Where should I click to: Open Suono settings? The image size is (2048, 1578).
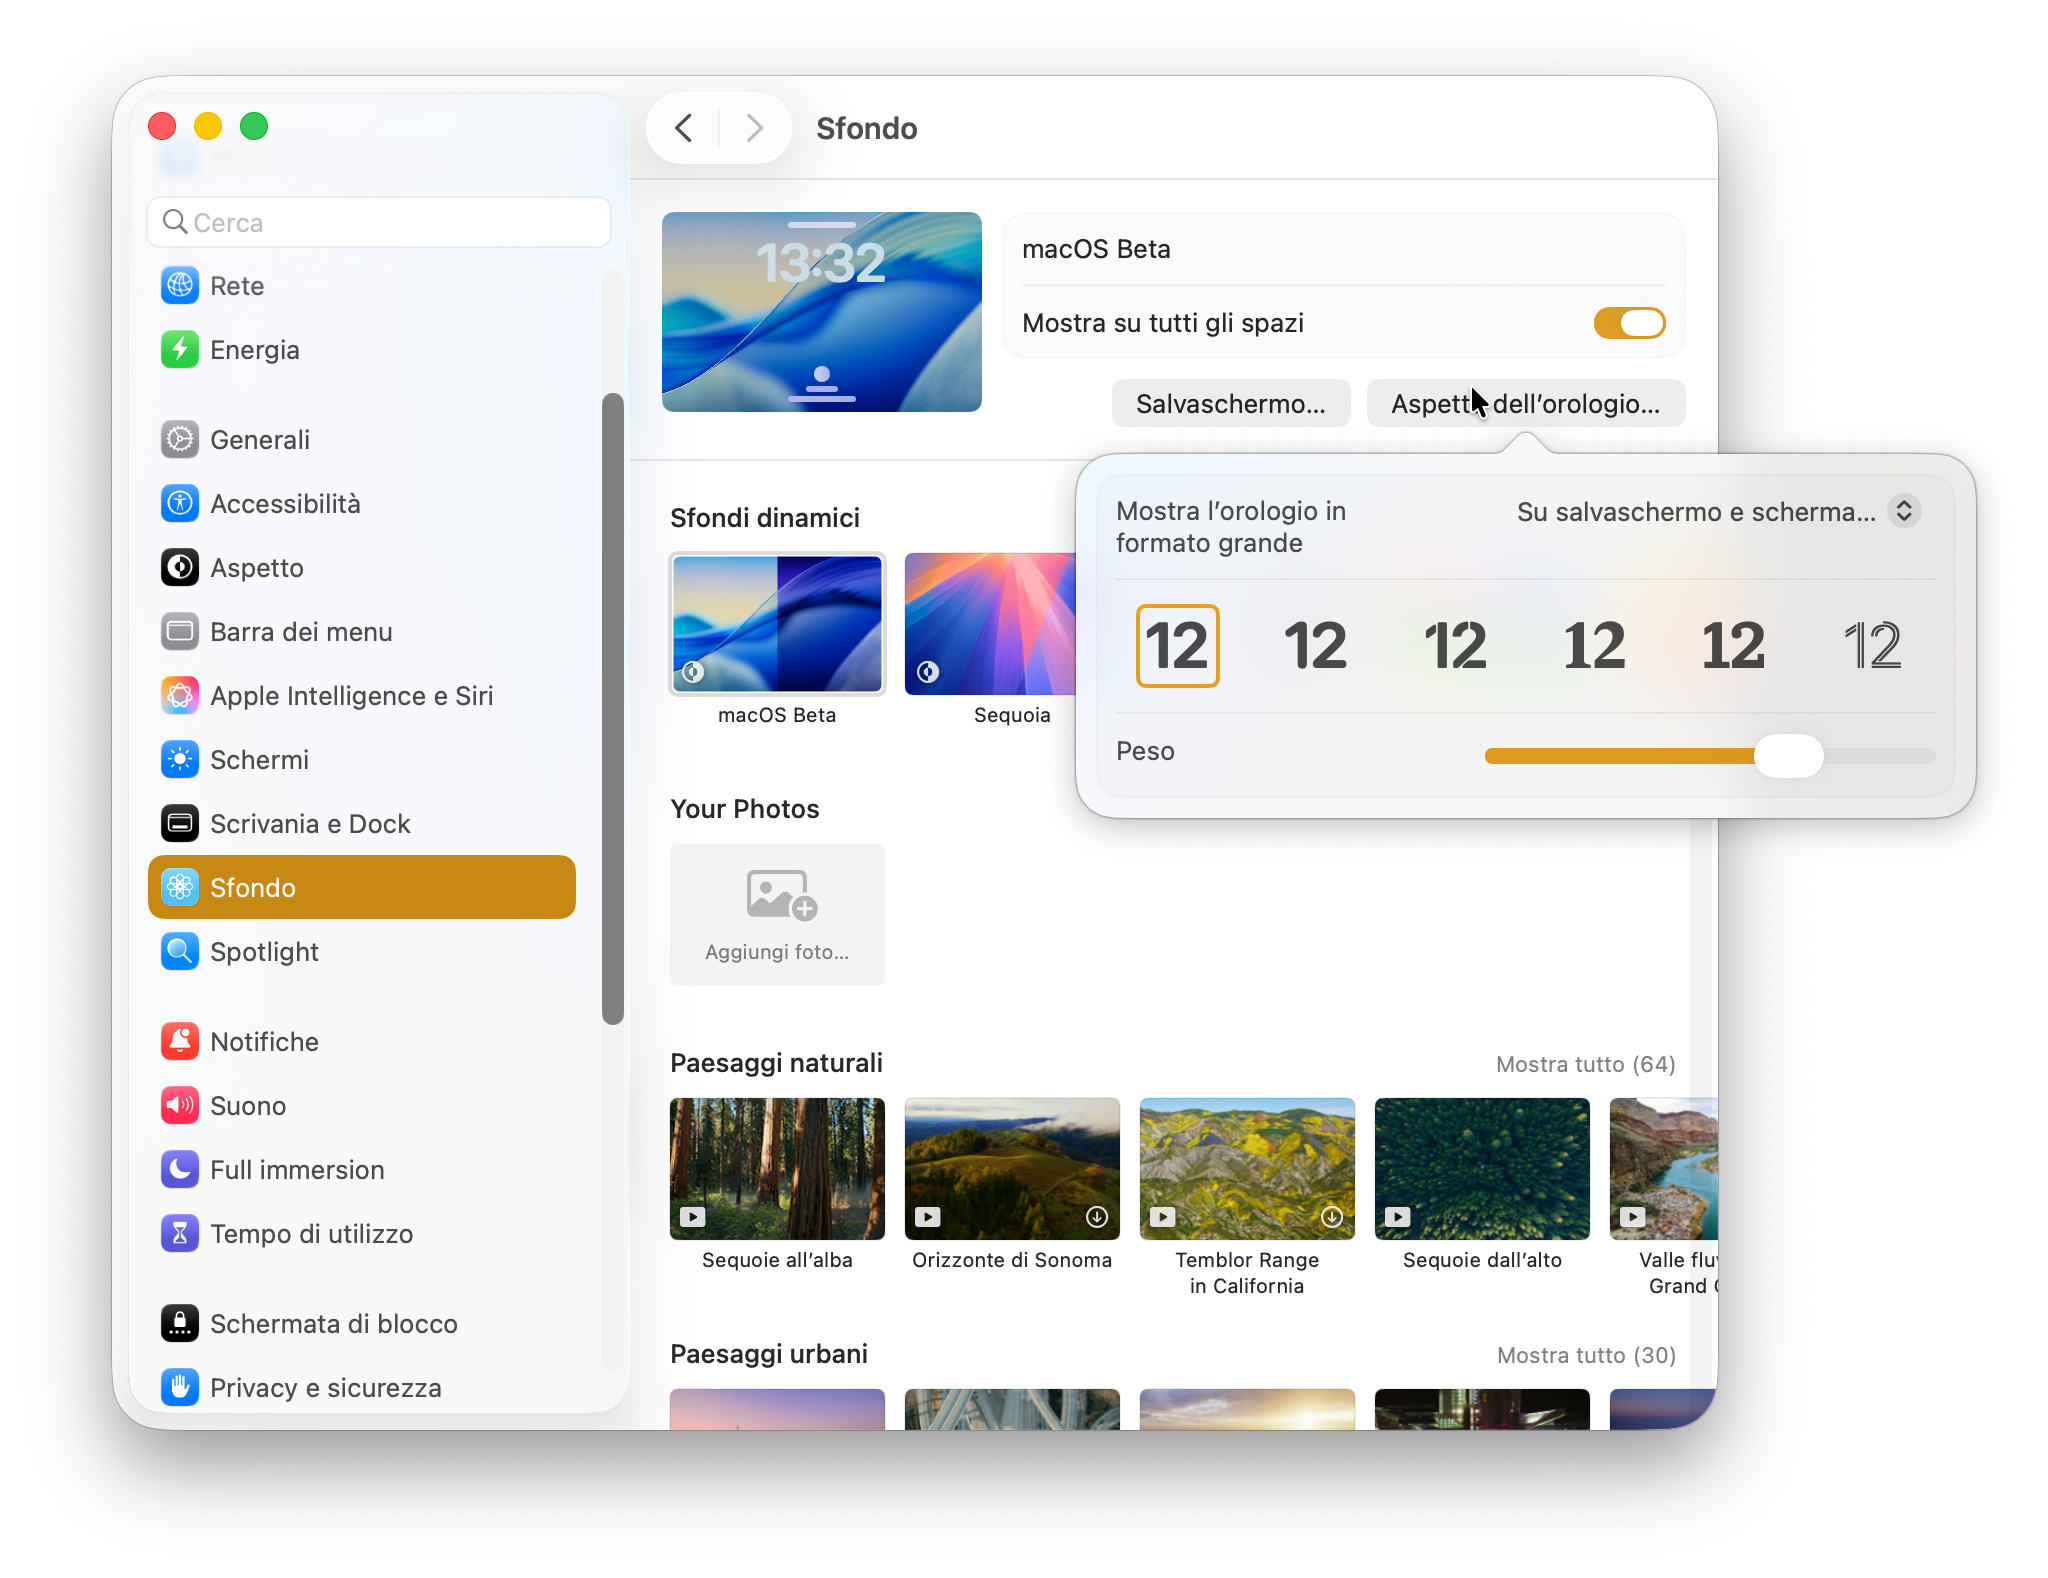tap(248, 1105)
